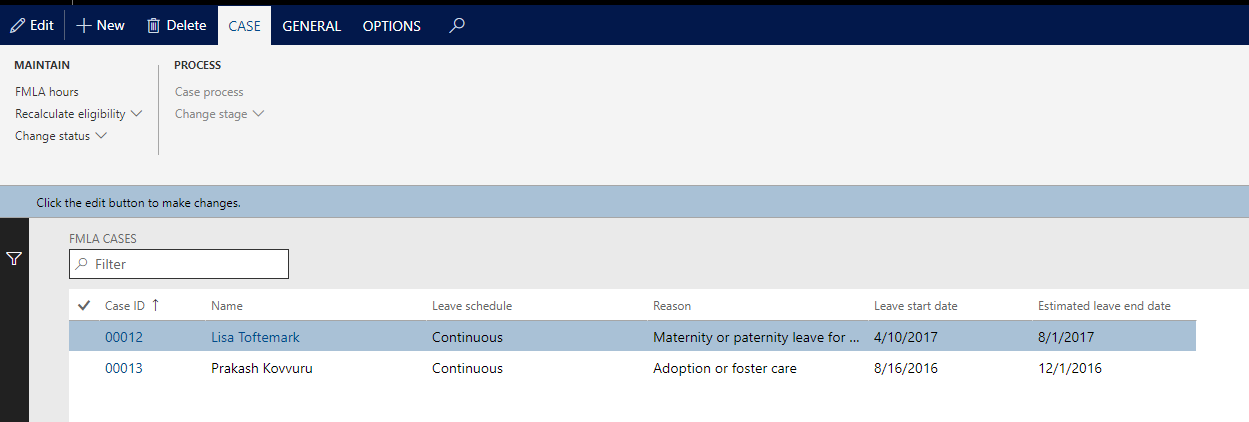The height and width of the screenshot is (422, 1249).
Task: Open case ID 00012 link
Action: [x=124, y=338]
